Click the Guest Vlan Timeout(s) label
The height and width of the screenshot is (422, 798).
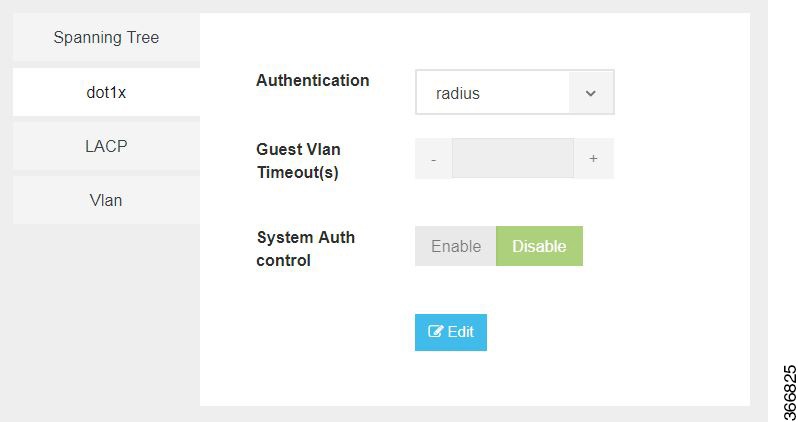click(298, 161)
